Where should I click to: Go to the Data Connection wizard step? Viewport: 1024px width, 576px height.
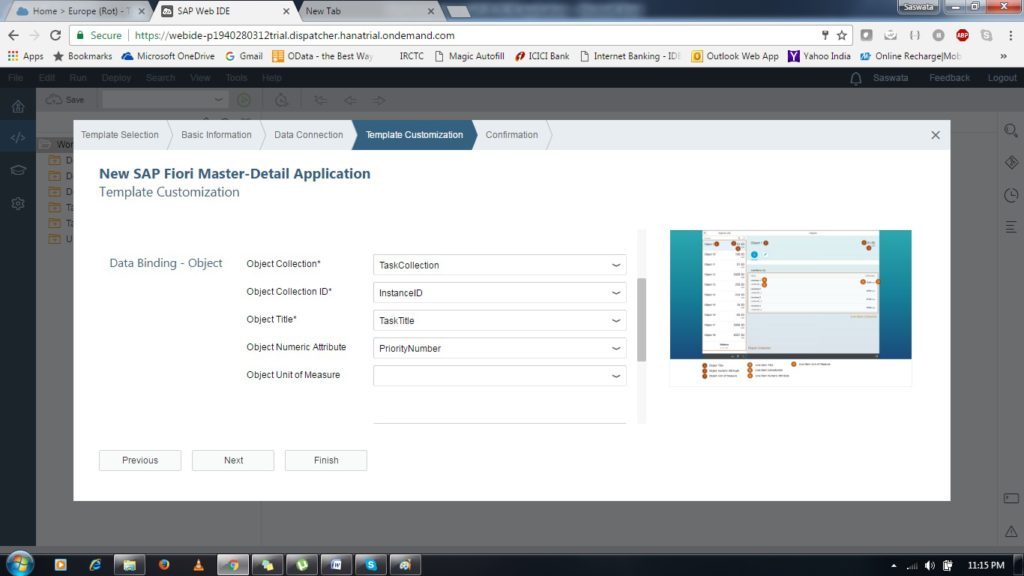click(x=308, y=135)
